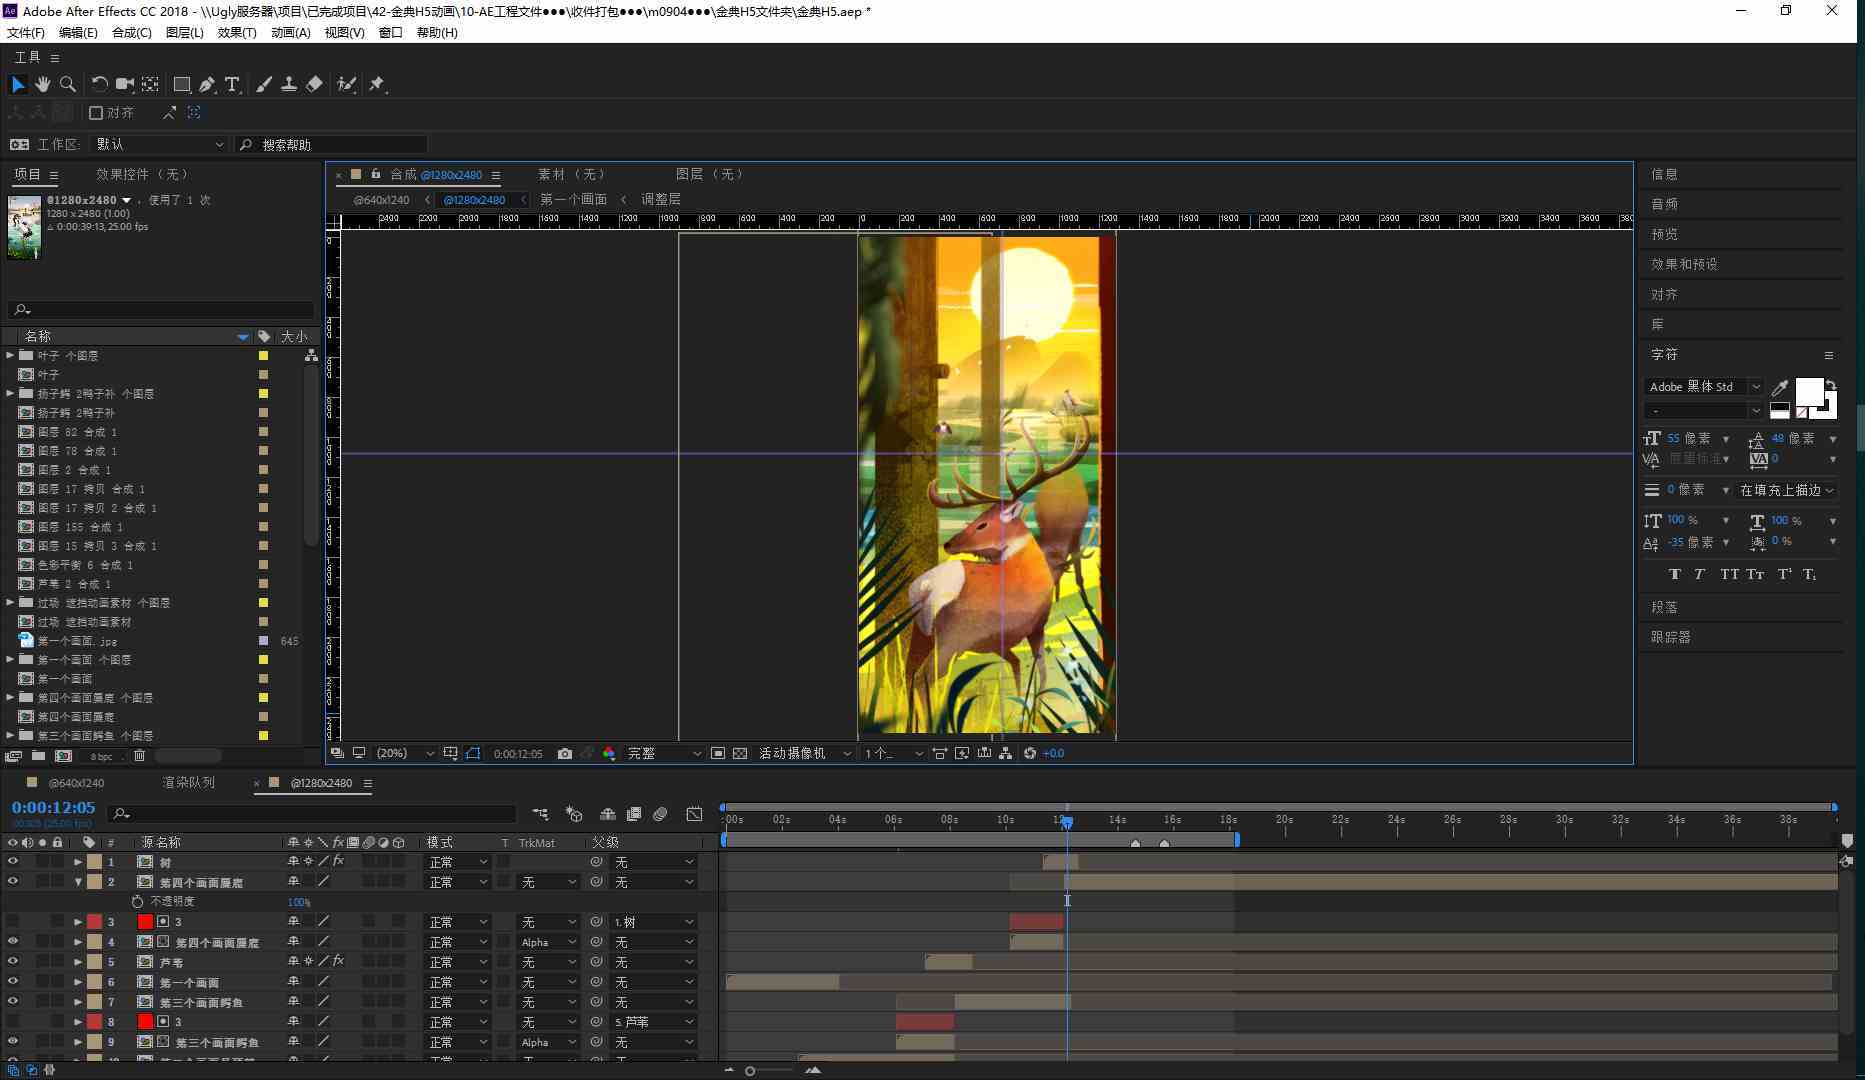Screen dimensions: 1865x1080
Task: Click the reset exposure icon in viewer
Action: [1029, 754]
